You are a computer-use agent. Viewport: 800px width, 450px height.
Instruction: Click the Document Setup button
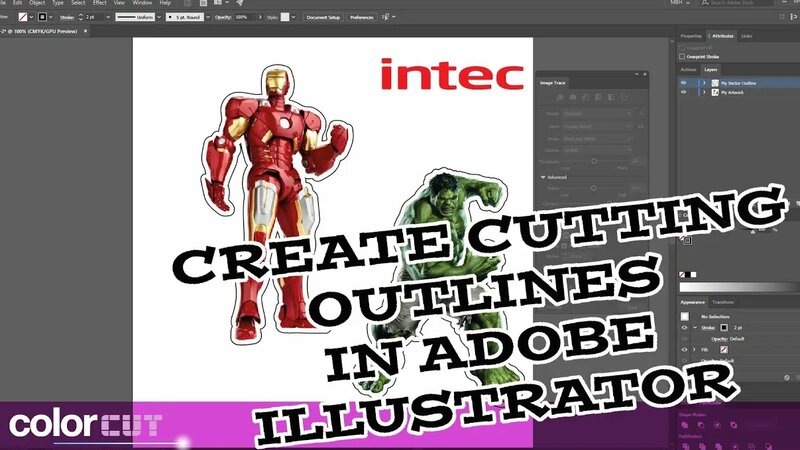point(323,17)
